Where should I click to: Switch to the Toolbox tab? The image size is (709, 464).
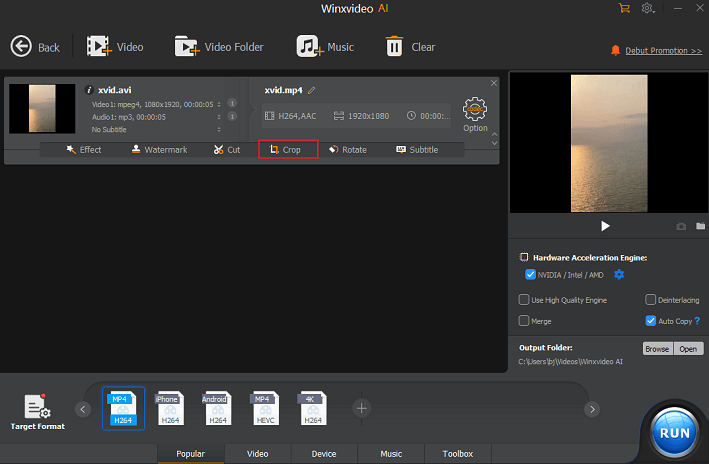[458, 454]
